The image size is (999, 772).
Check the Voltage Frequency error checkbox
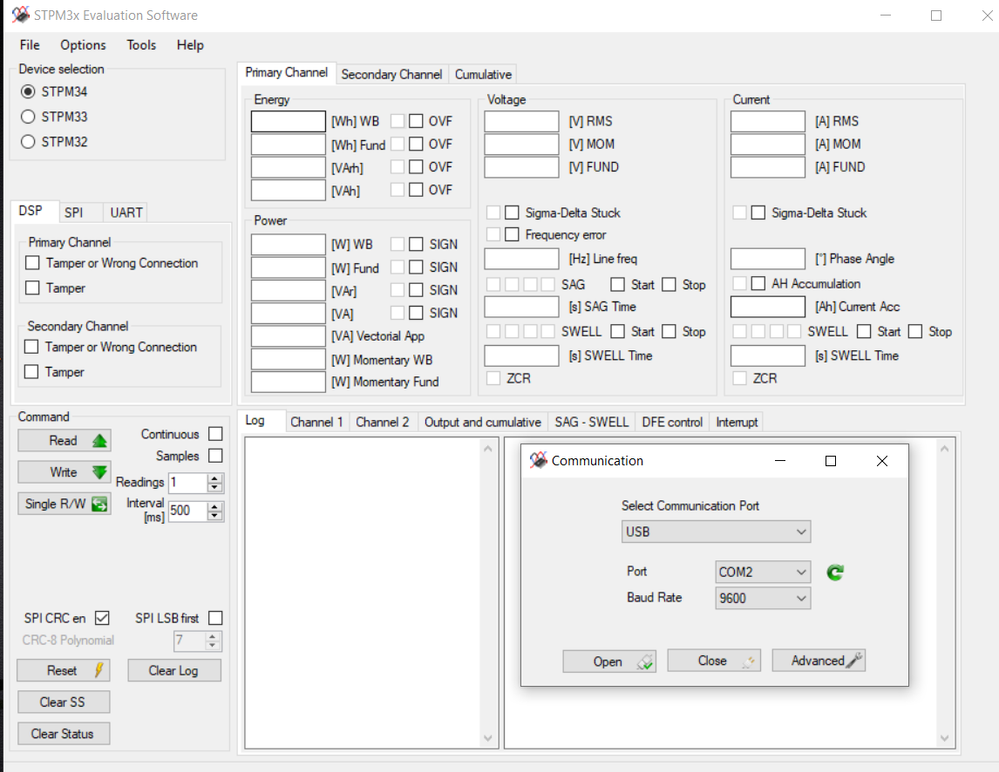coord(512,234)
